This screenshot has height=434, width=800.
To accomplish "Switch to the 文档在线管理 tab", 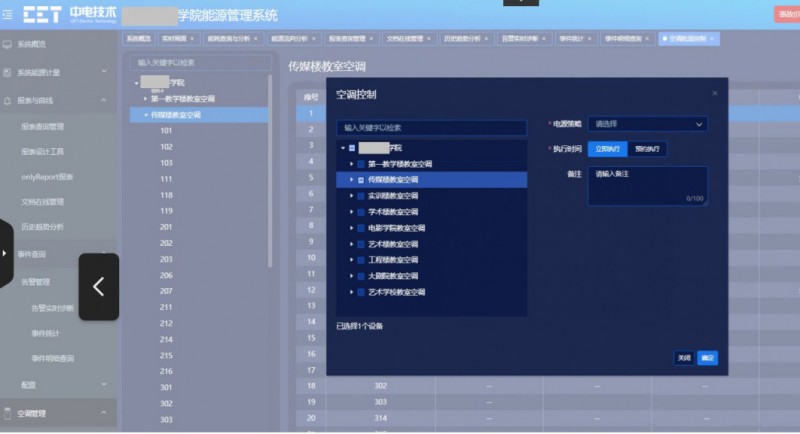I will coord(405,39).
